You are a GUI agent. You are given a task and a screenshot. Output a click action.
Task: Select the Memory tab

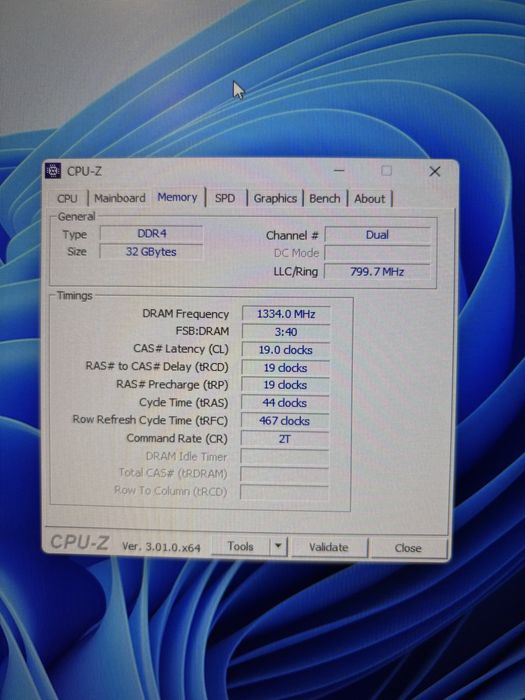[x=177, y=197]
